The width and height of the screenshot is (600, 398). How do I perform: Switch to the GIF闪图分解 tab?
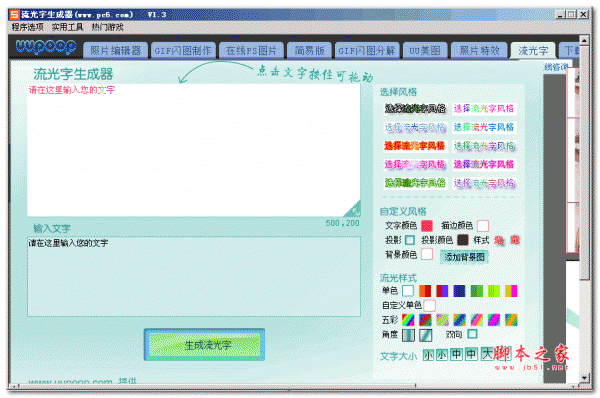[x=367, y=51]
